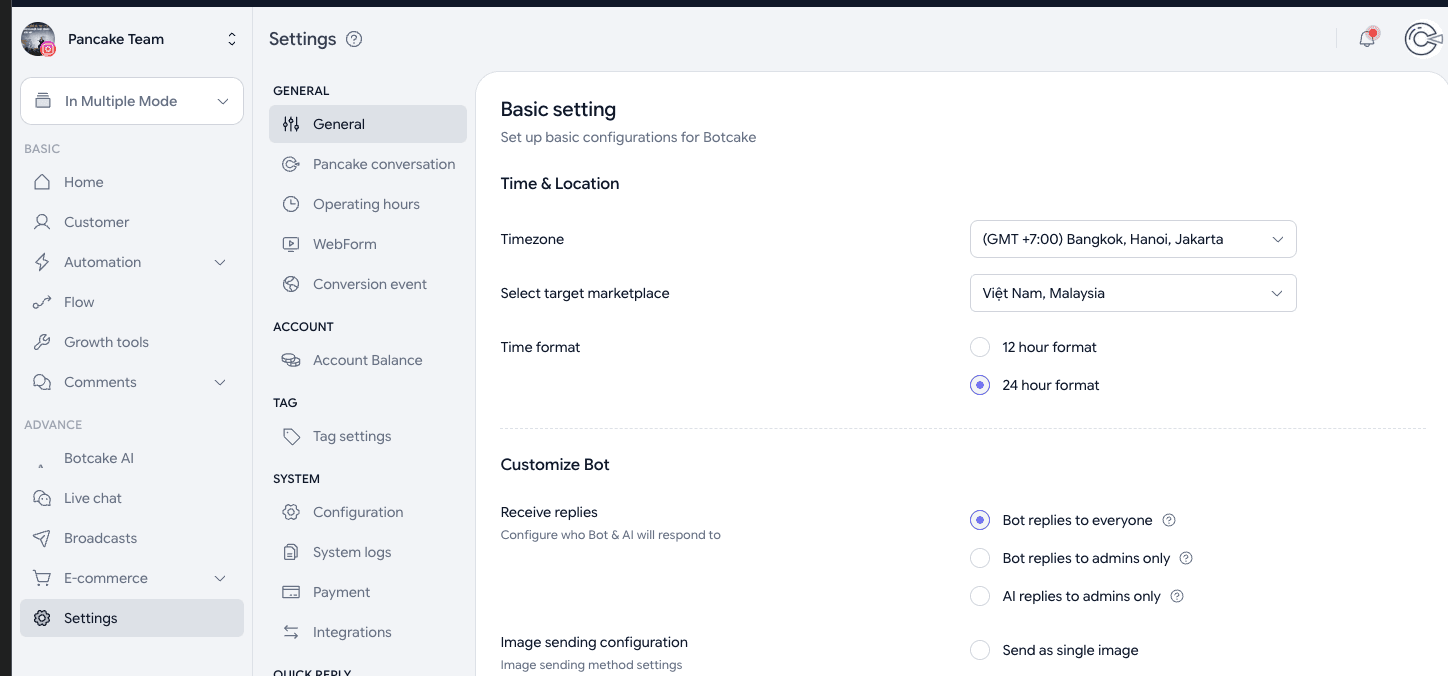Click the E-commerce shopping cart icon
Viewport: 1448px width, 676px height.
[42, 578]
